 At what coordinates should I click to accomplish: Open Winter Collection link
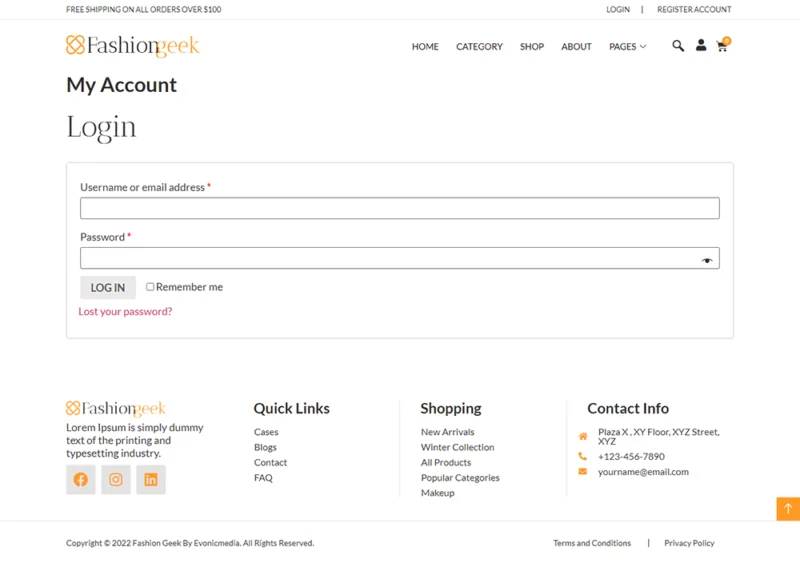458,447
